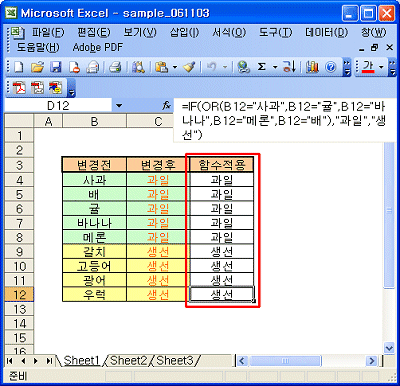Screen dimensions: 400x386
Task: Open Excel Help question mark icon
Action: click(x=331, y=67)
